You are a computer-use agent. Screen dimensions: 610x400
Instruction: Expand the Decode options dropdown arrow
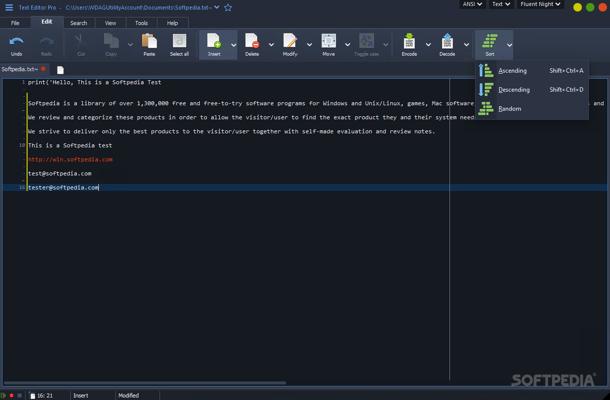[x=466, y=45]
